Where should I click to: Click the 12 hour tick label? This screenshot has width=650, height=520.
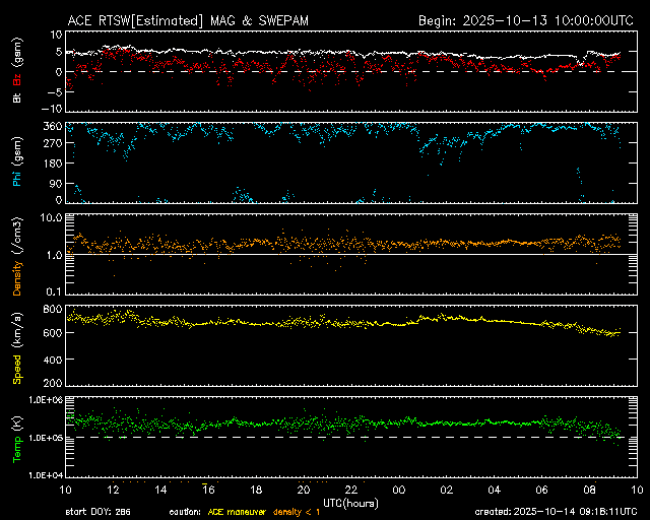114,489
